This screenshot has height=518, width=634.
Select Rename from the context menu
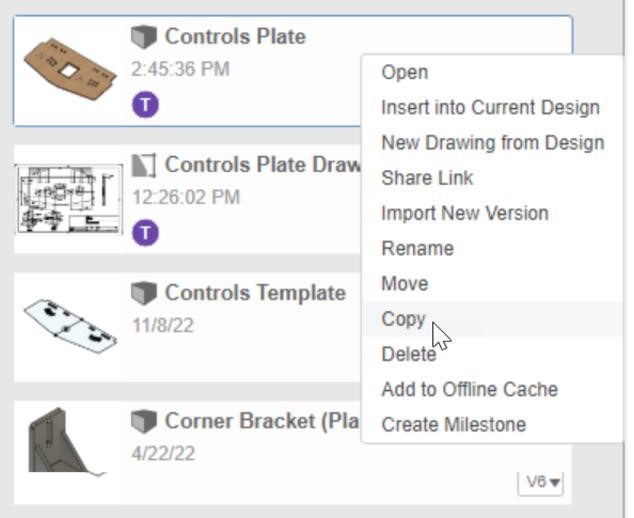417,248
